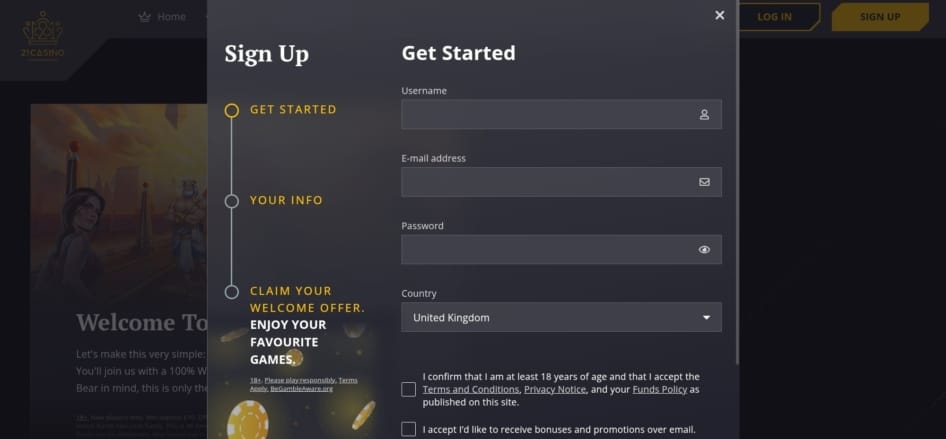The height and width of the screenshot is (439, 946).
Task: Click the Your Info step circle
Action: [x=232, y=201]
